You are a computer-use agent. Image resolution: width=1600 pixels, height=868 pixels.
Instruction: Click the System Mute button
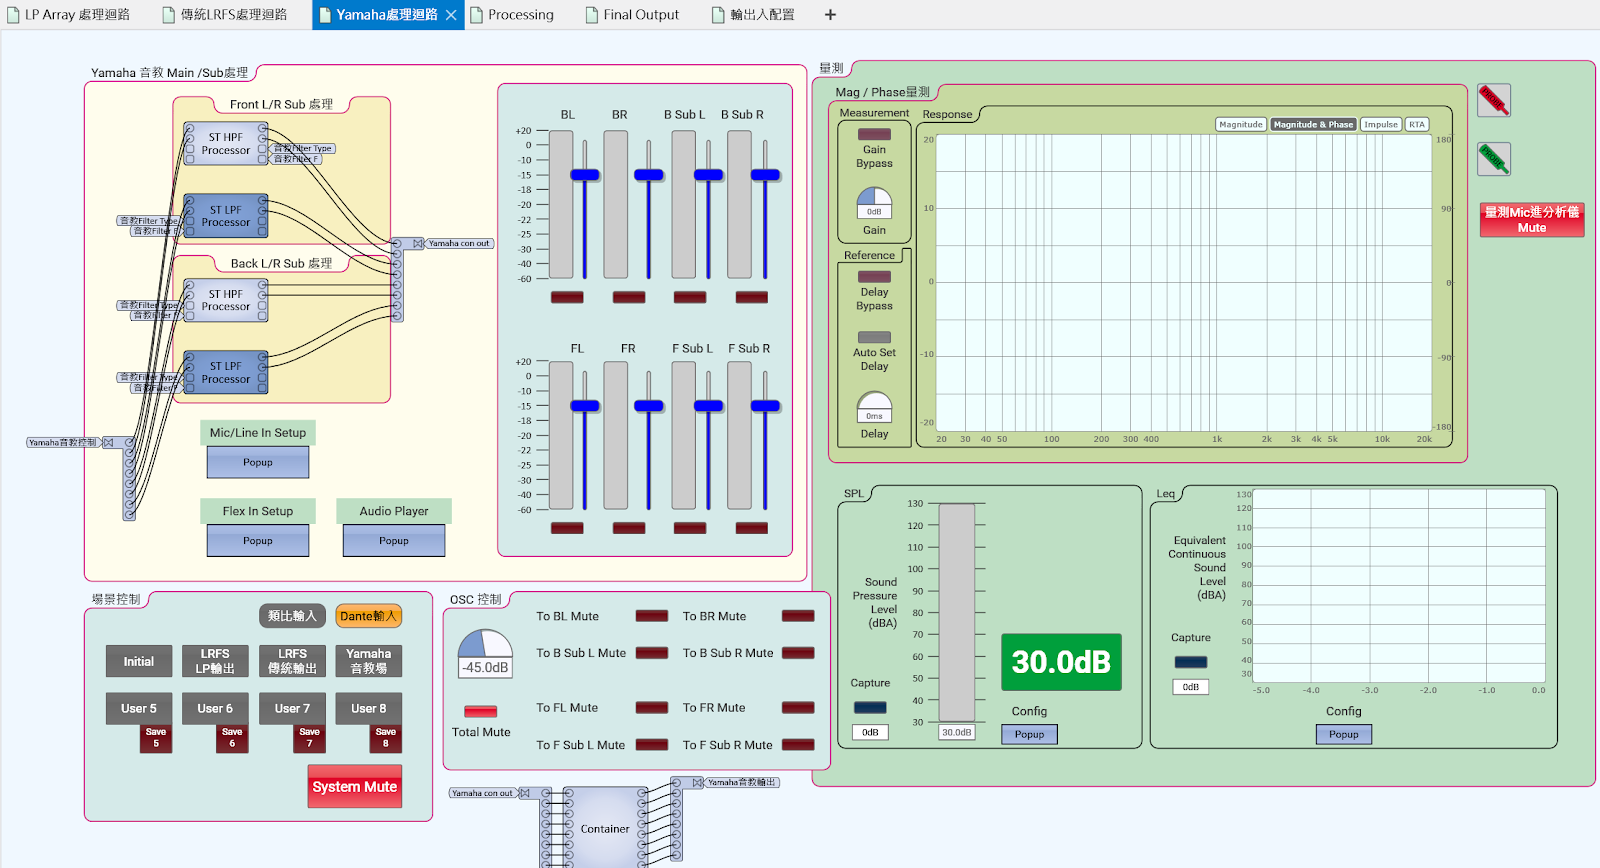point(355,786)
